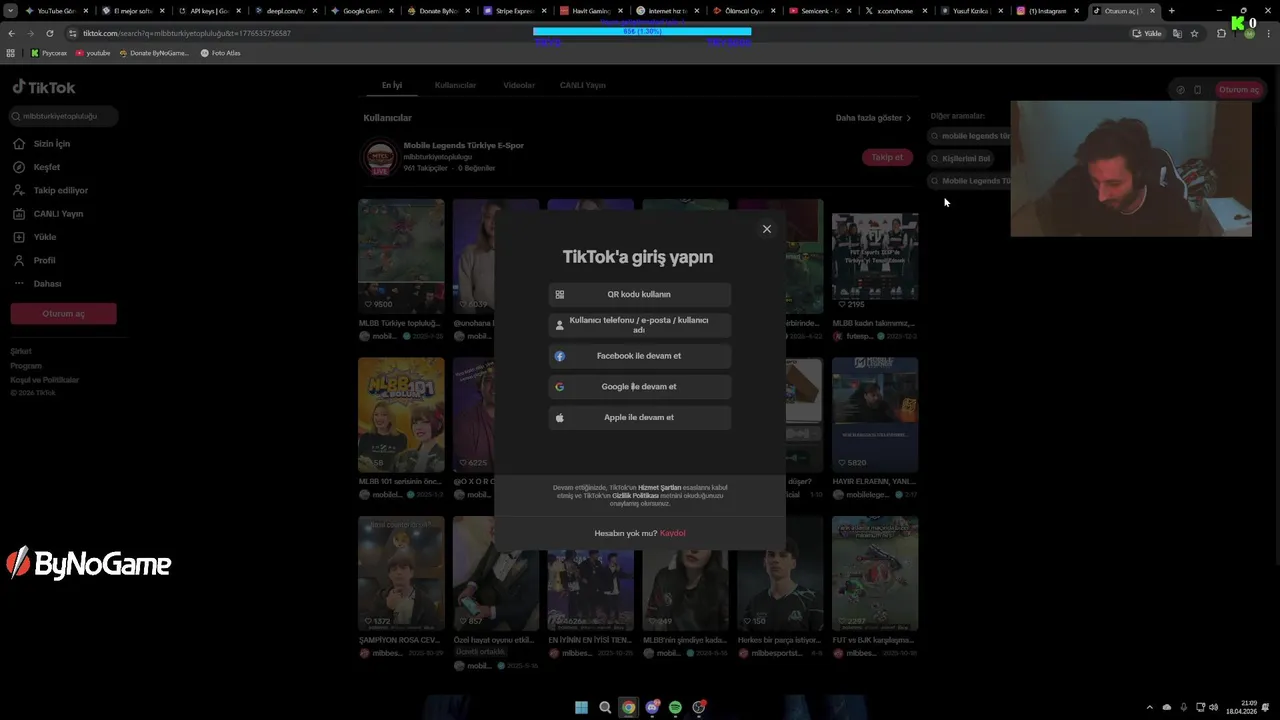Open a new browser tab
Viewport: 1280px width, 720px height.
[1171, 11]
